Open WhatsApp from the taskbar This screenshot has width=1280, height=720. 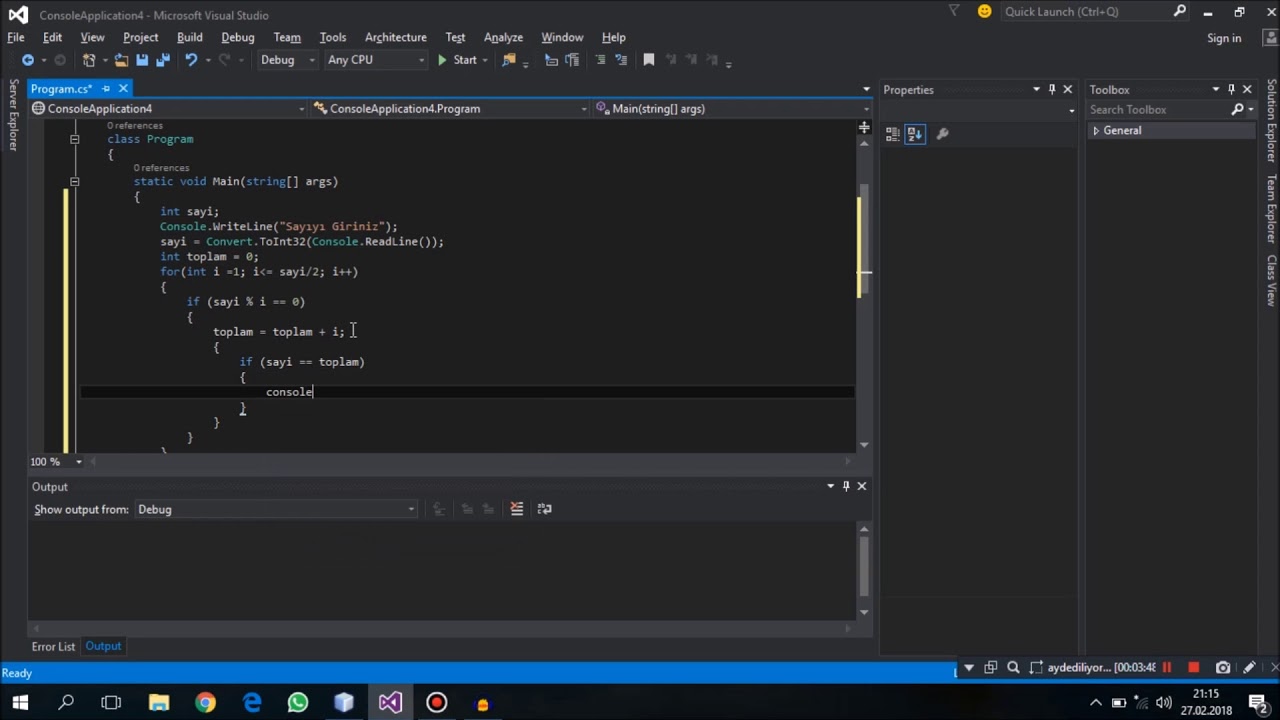[298, 703]
